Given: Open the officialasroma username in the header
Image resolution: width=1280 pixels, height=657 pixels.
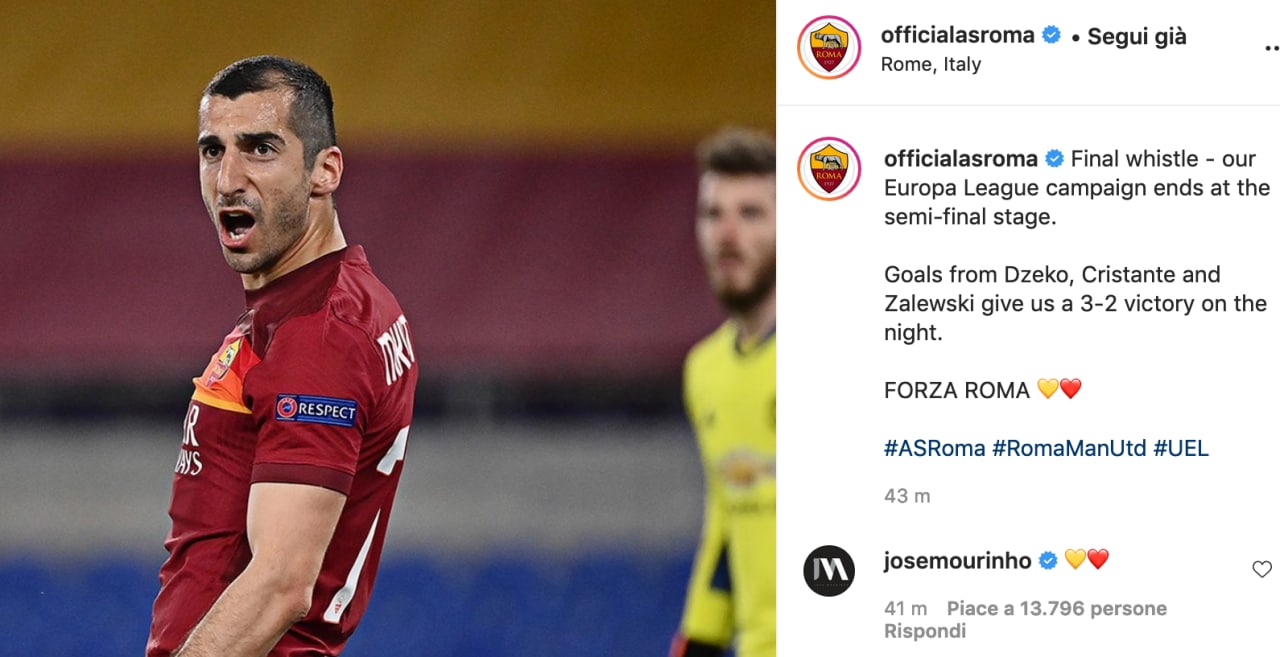Looking at the screenshot, I should (957, 35).
